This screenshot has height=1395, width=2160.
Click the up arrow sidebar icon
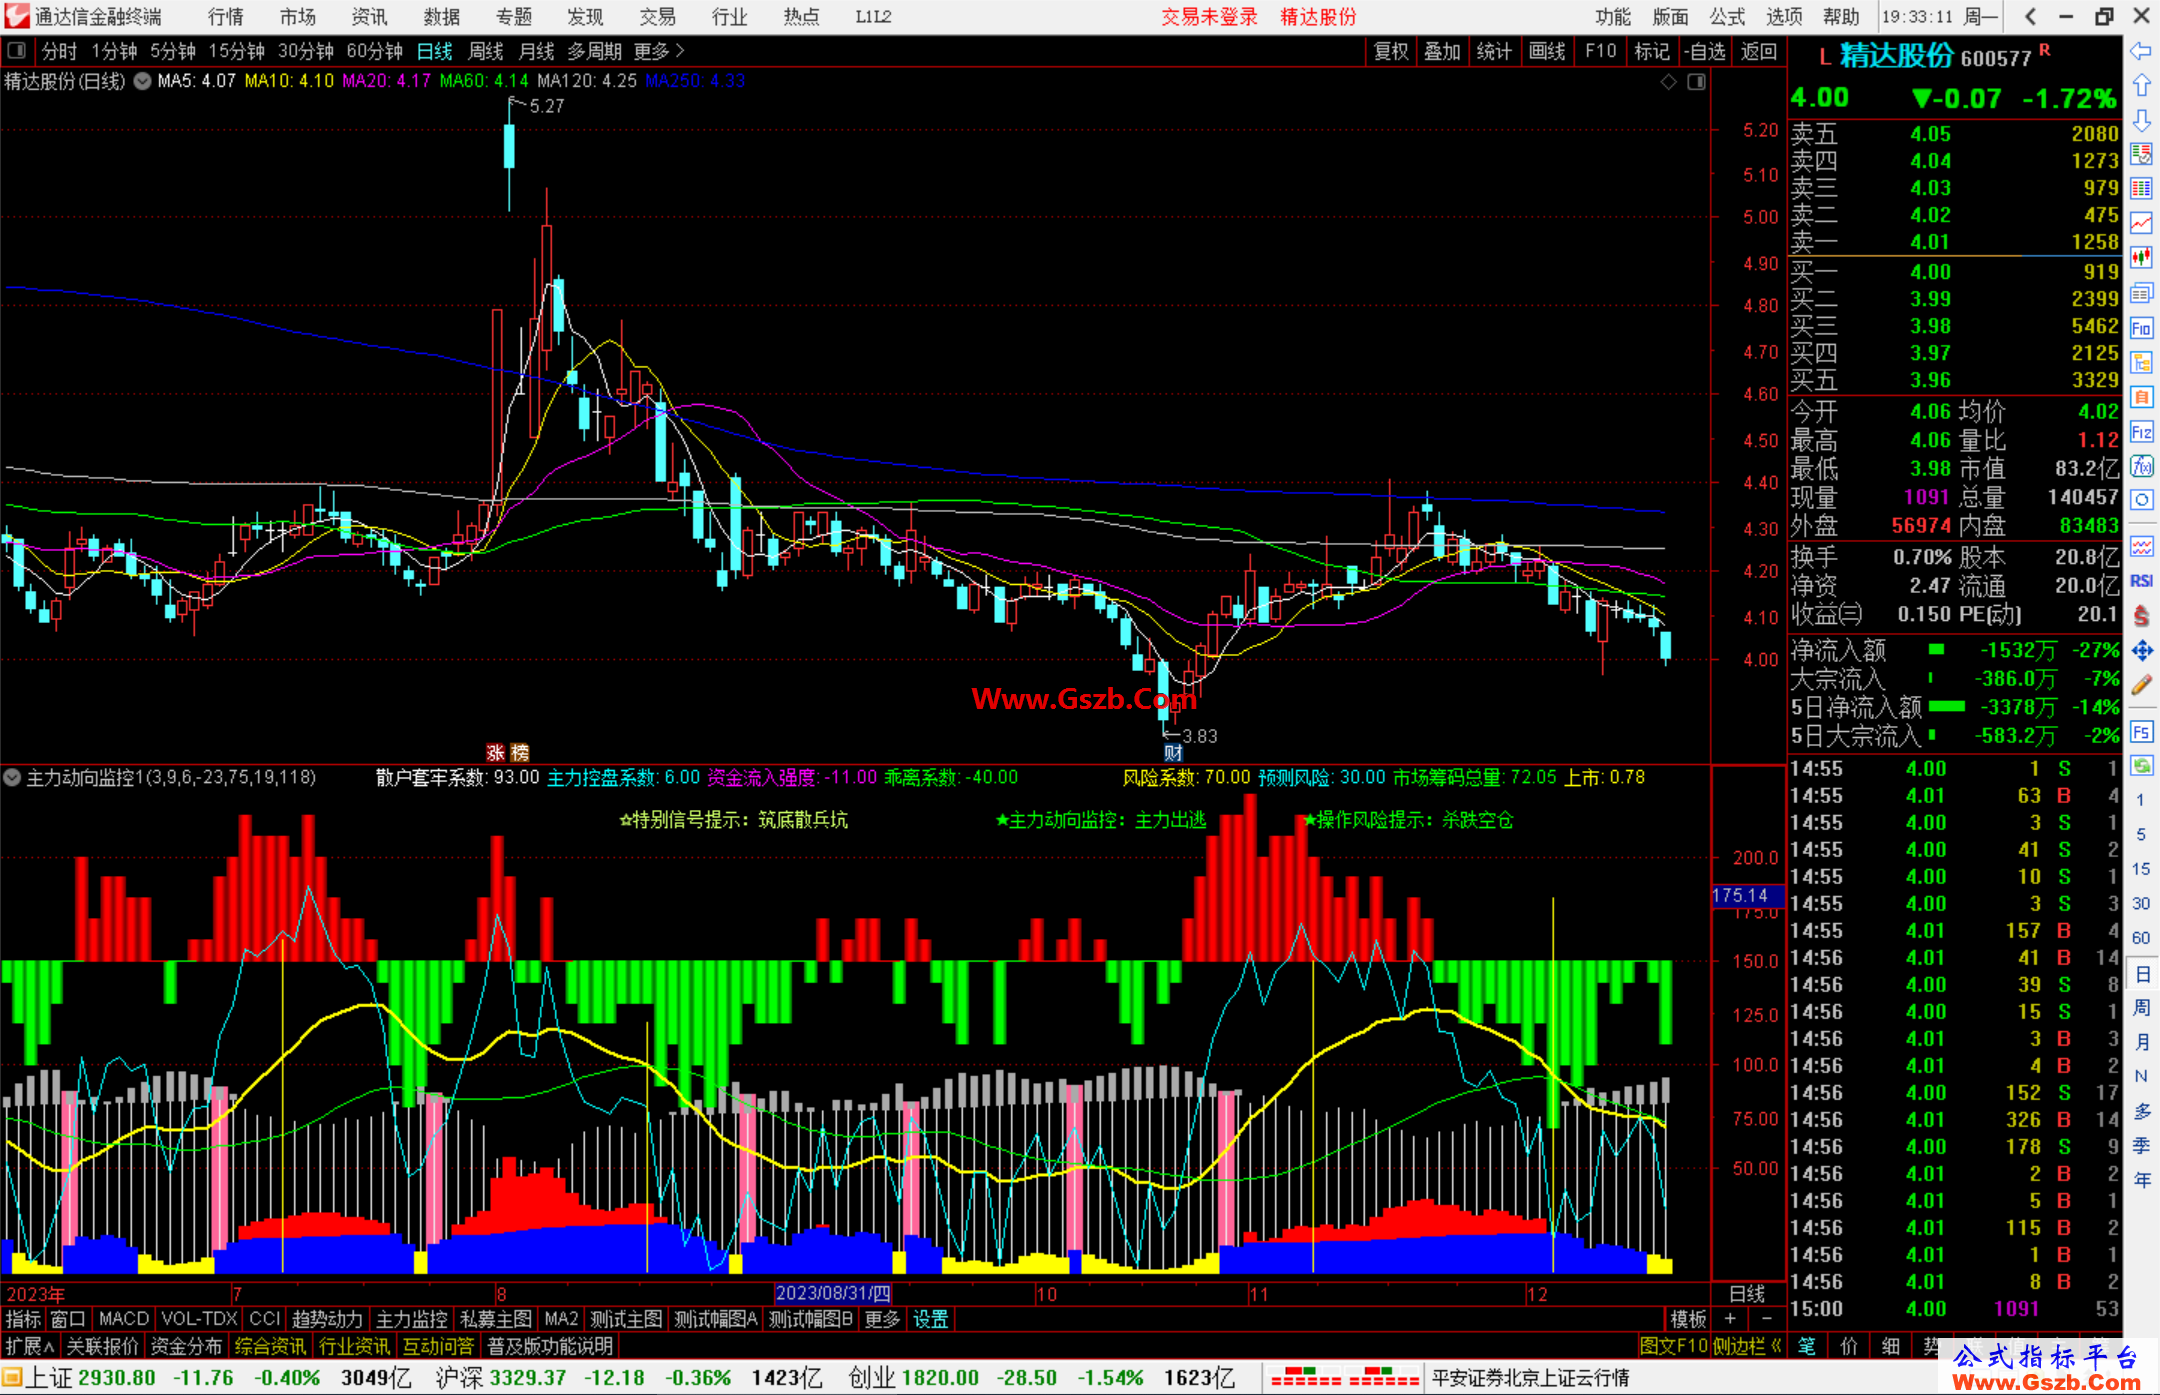pos(2141,86)
